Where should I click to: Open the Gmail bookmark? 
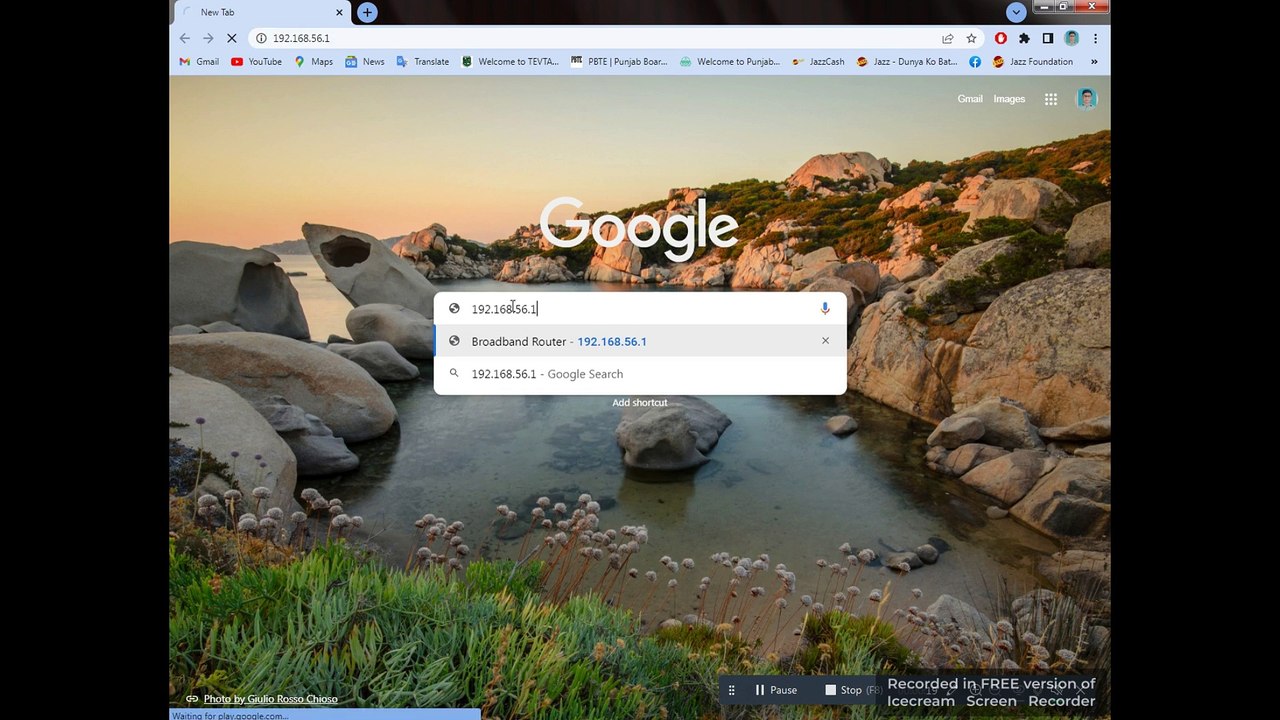(x=199, y=61)
